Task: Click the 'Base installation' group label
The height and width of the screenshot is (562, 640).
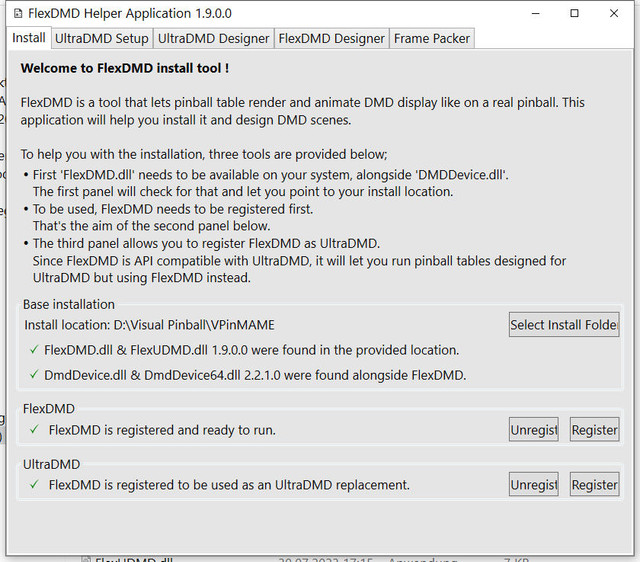Action: point(69,304)
